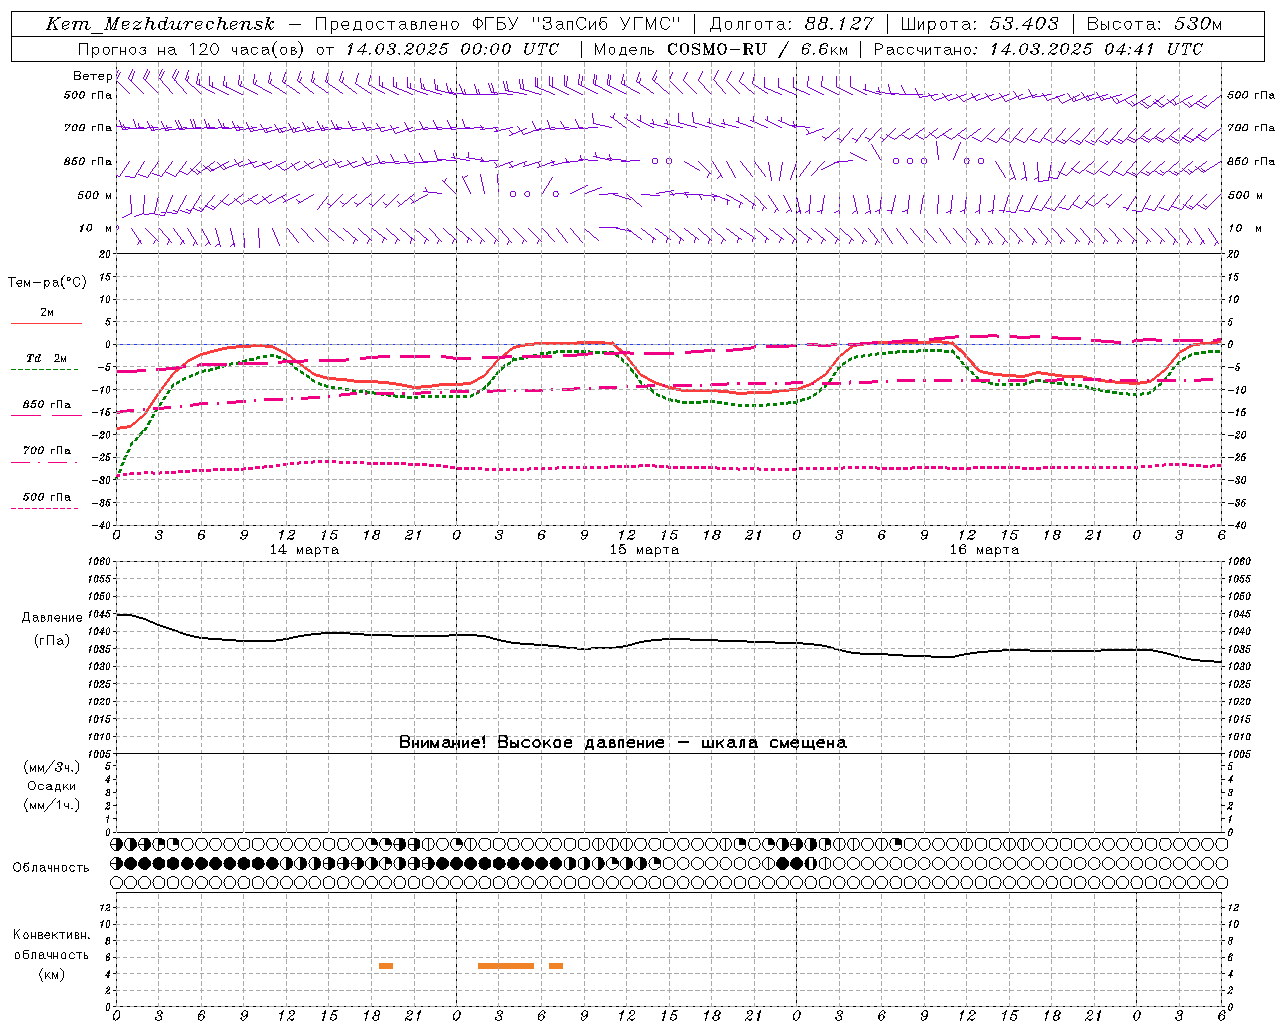The width and height of the screenshot is (1280, 1024).
Task: Click the right-side 500 гПа wind level label
Action: 1251,95
